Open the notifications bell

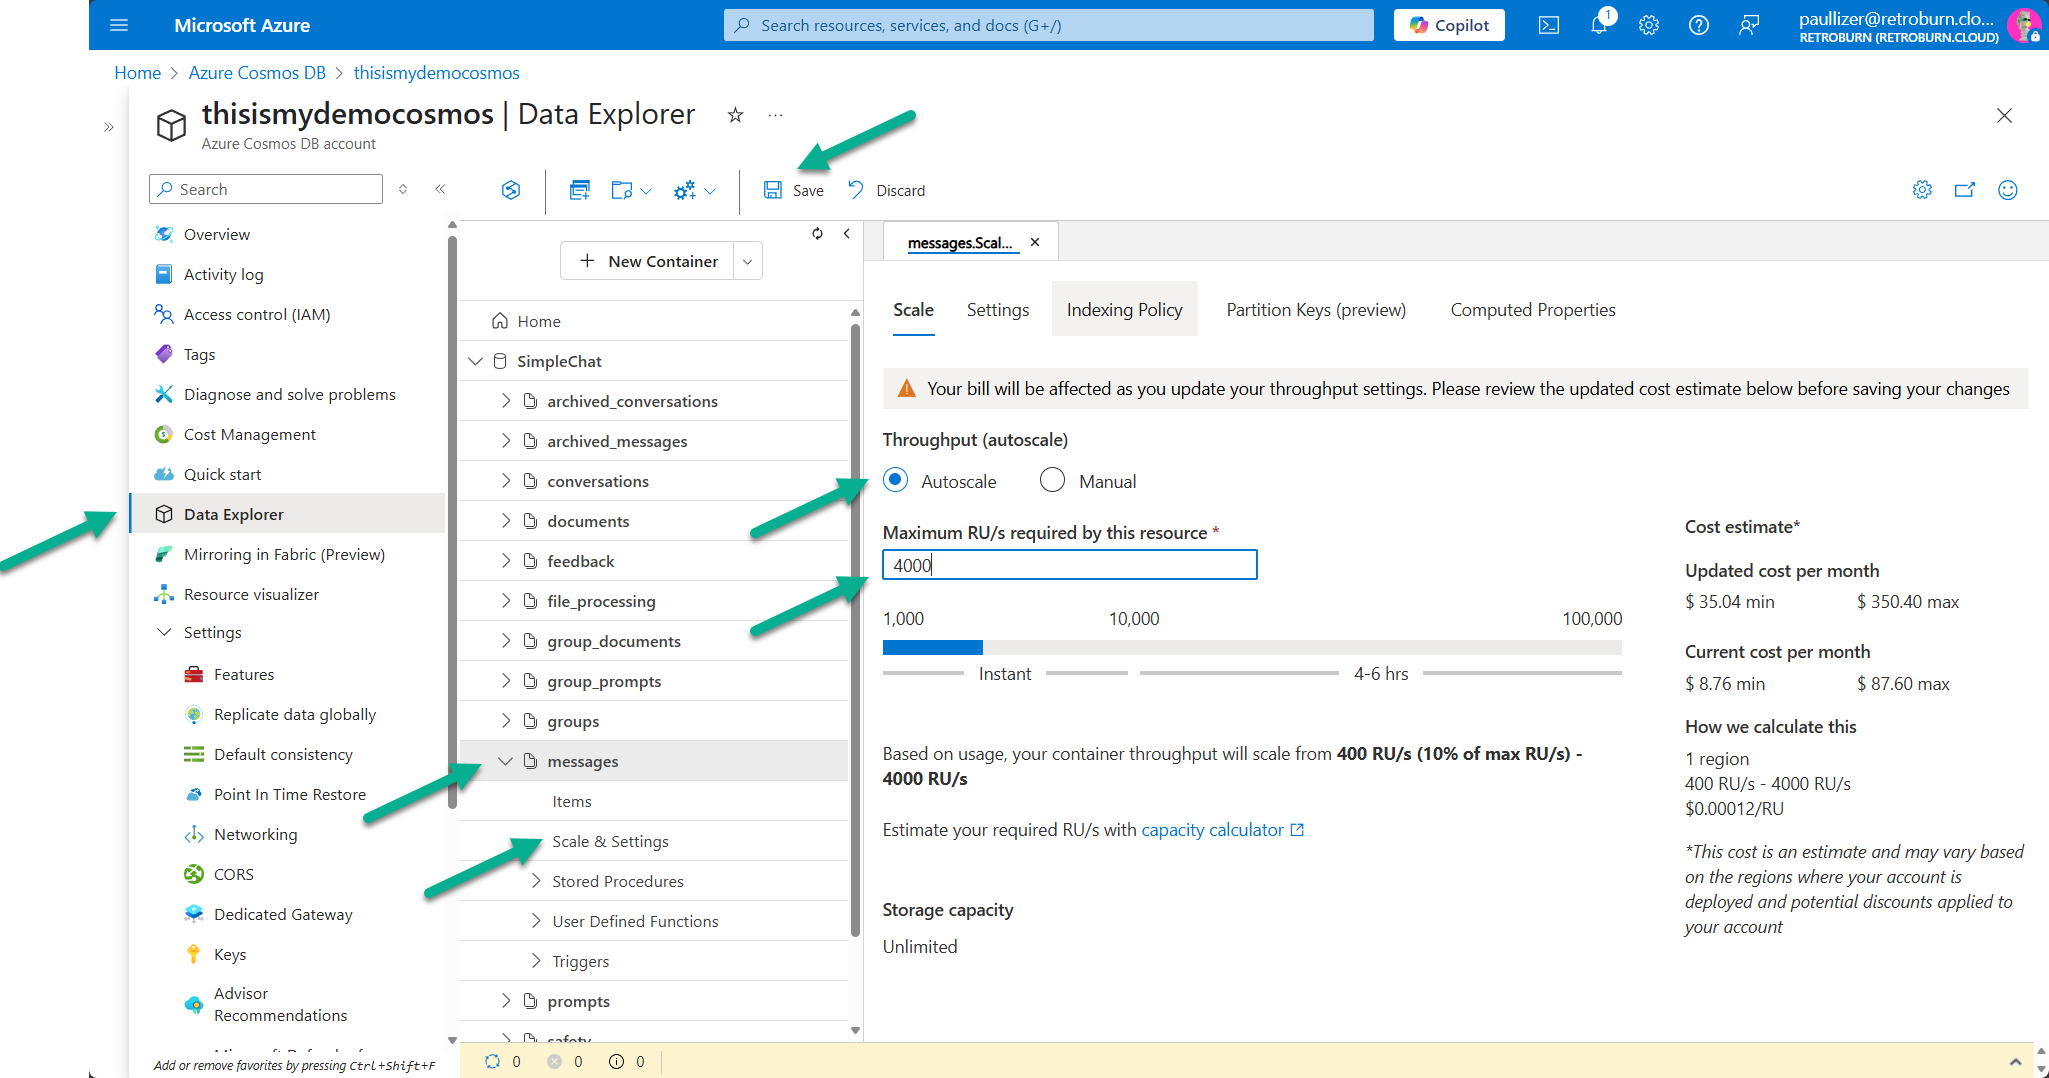pos(1599,25)
